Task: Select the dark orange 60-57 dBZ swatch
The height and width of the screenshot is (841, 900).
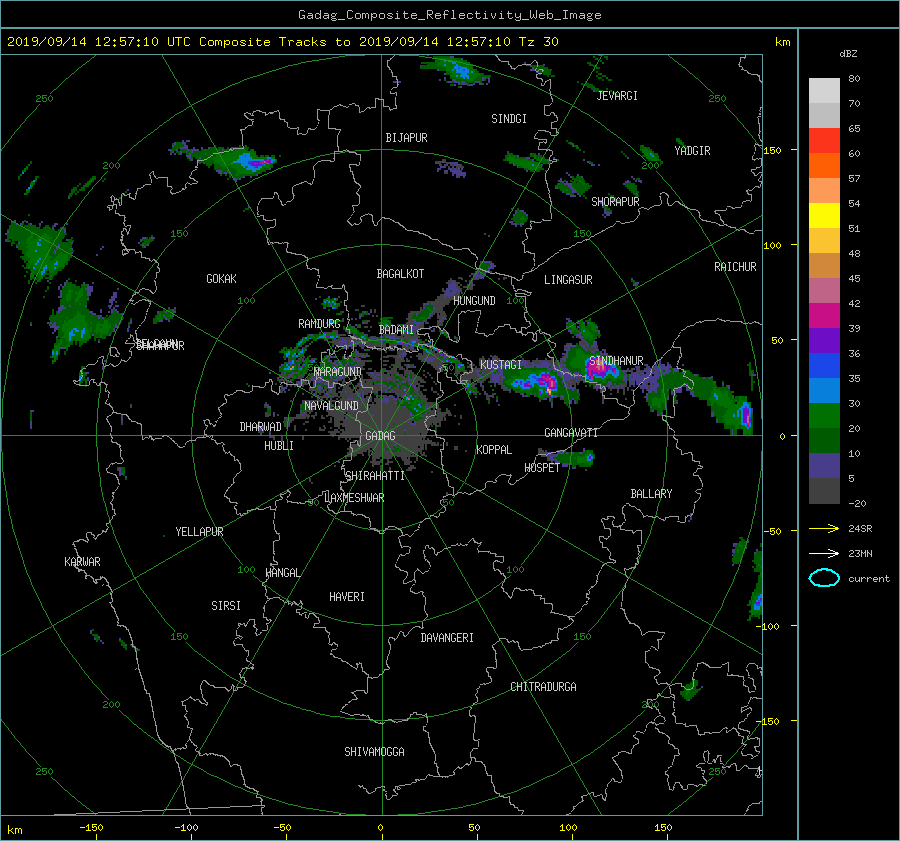Action: 824,165
